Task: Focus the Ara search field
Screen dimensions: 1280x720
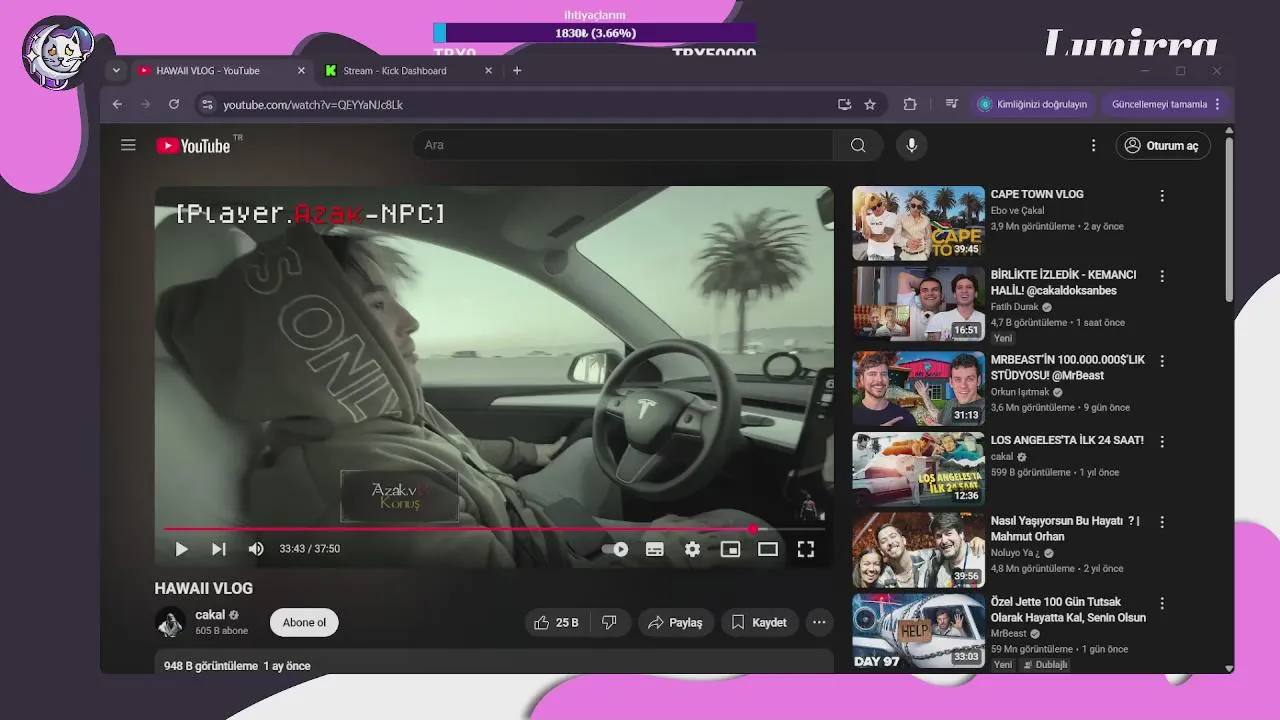Action: point(623,145)
